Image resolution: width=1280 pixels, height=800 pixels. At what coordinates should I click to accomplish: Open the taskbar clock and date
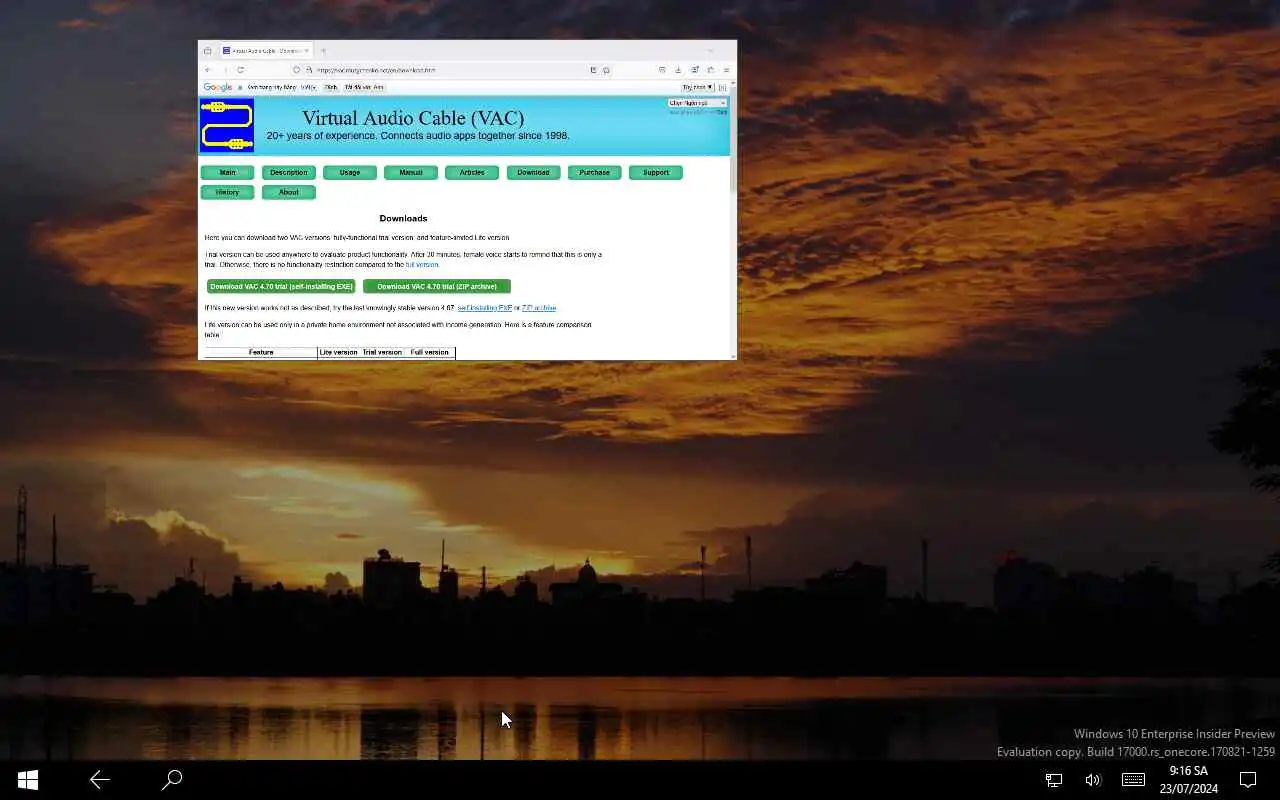pyautogui.click(x=1188, y=780)
